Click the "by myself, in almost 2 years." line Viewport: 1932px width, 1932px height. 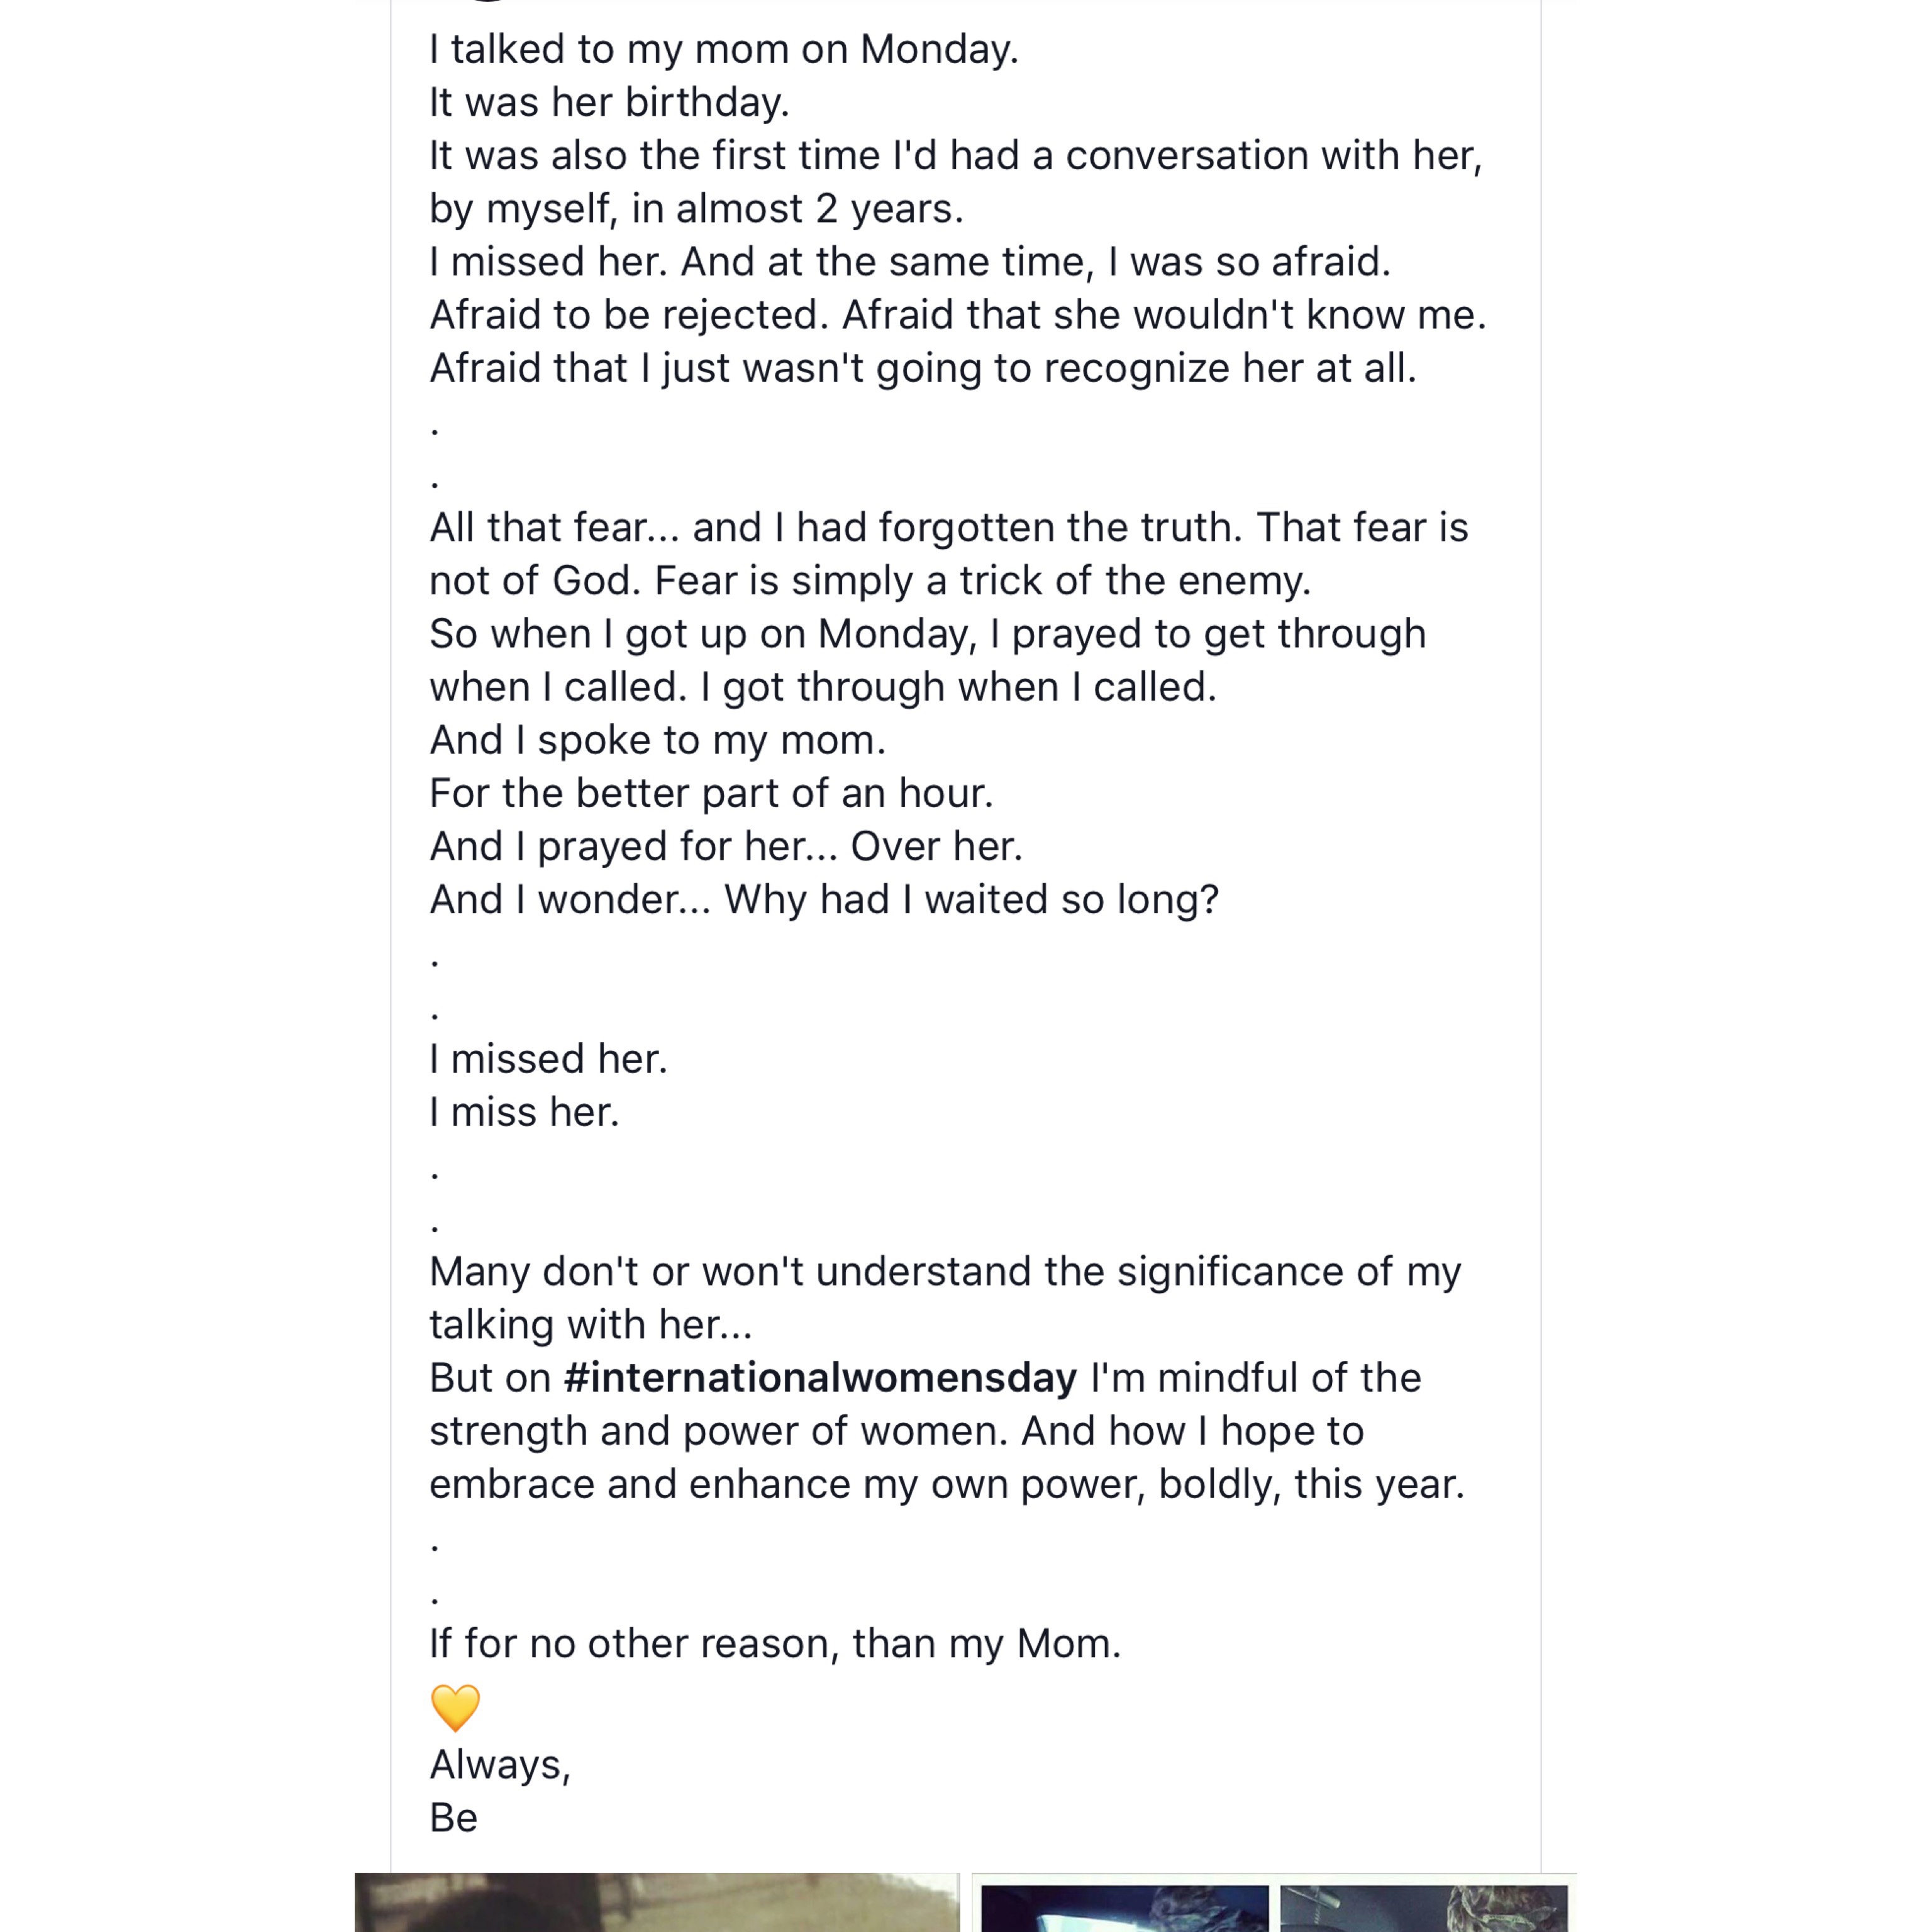696,208
